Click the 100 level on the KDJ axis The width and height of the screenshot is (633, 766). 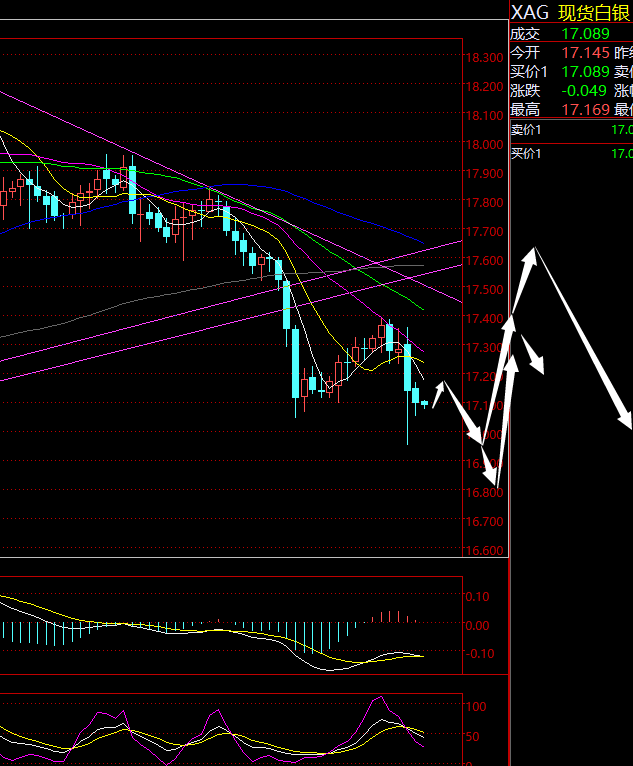476,706
